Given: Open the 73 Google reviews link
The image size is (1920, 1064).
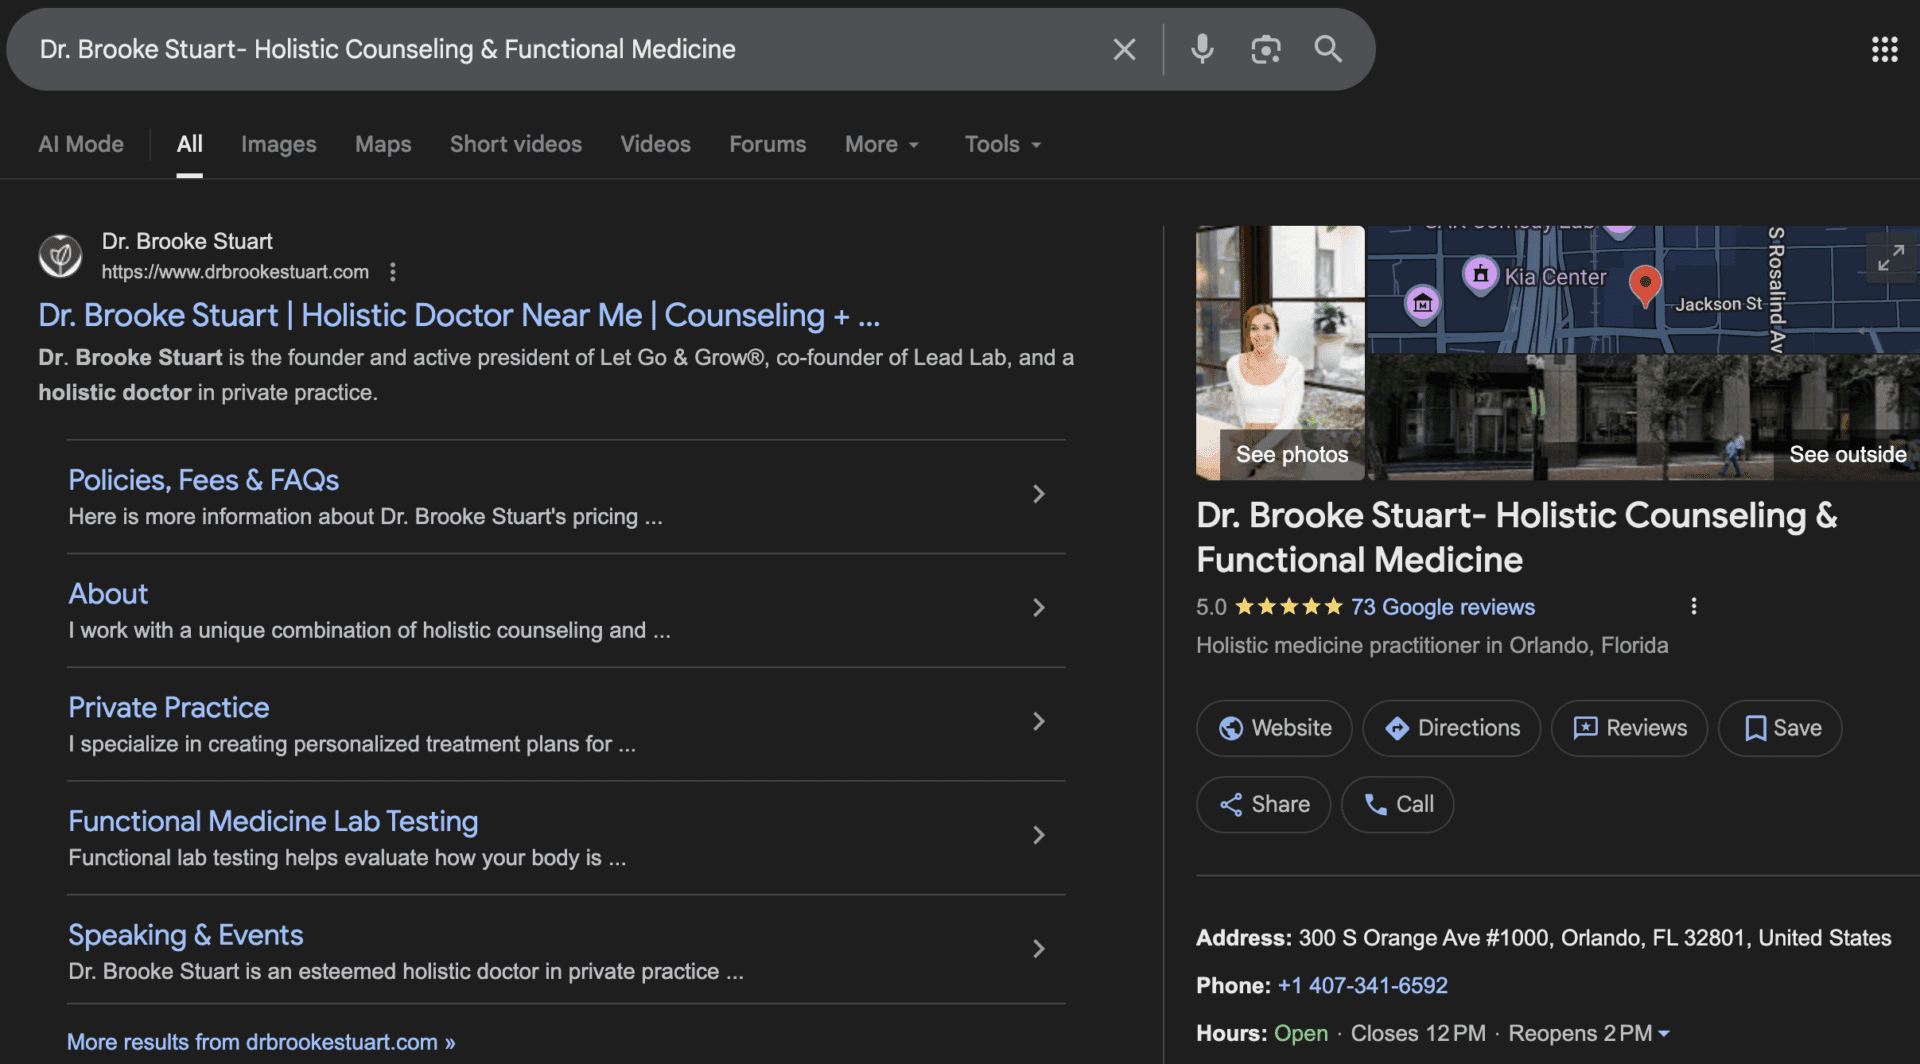Looking at the screenshot, I should [x=1442, y=607].
